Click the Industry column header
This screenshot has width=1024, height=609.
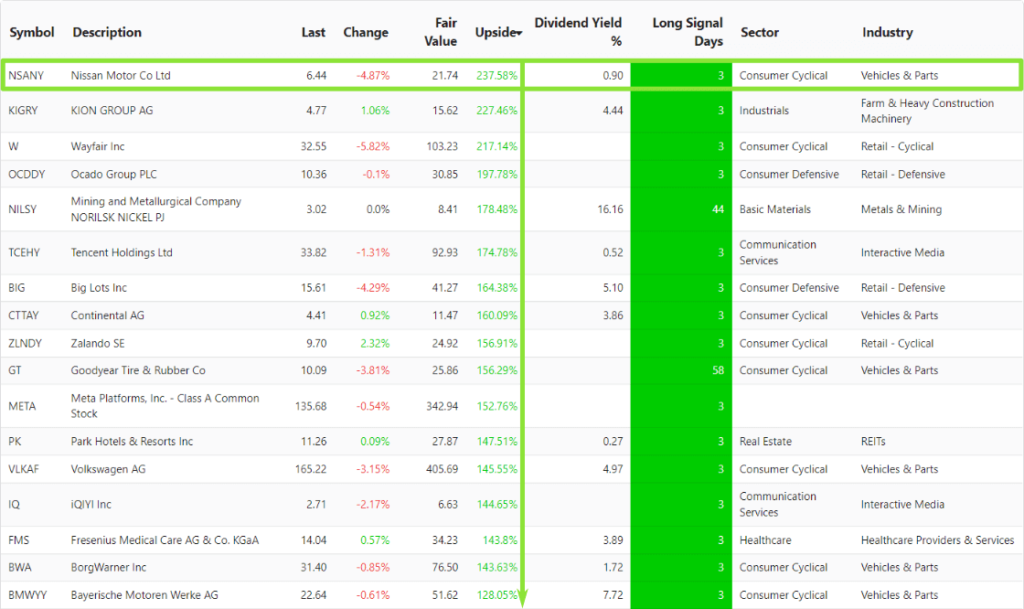(887, 32)
